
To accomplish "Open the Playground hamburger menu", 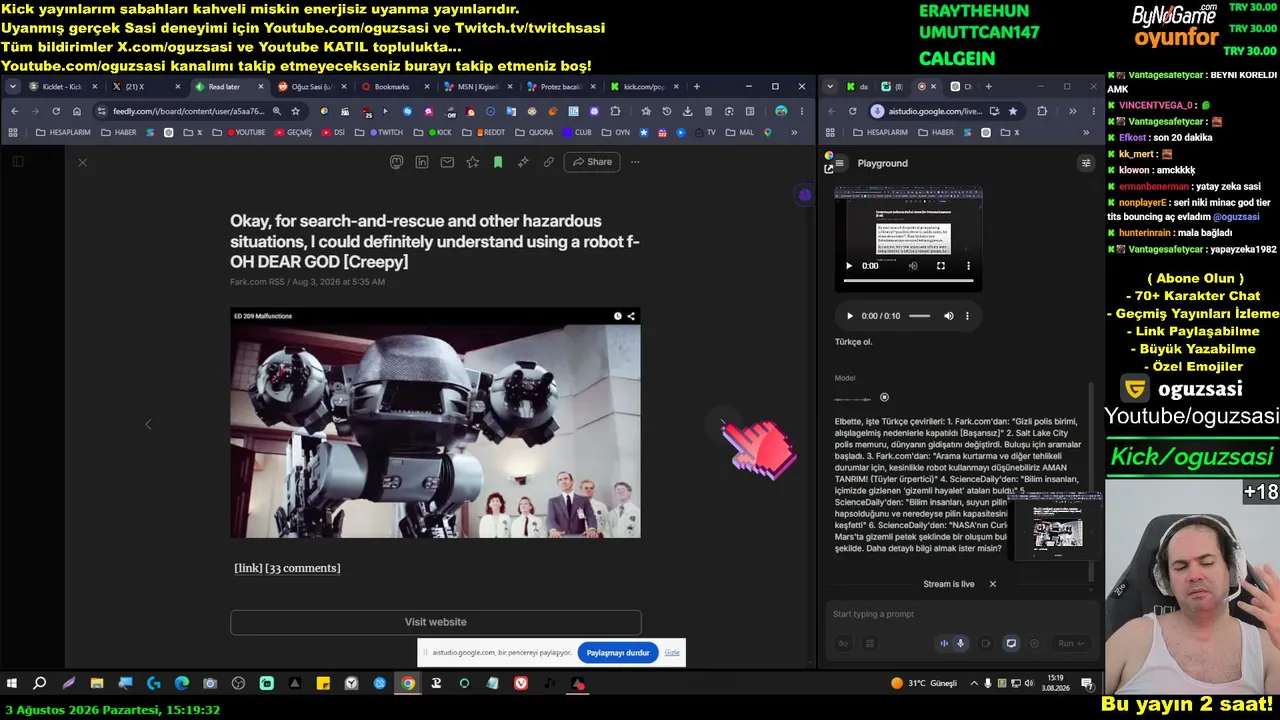I will point(840,163).
